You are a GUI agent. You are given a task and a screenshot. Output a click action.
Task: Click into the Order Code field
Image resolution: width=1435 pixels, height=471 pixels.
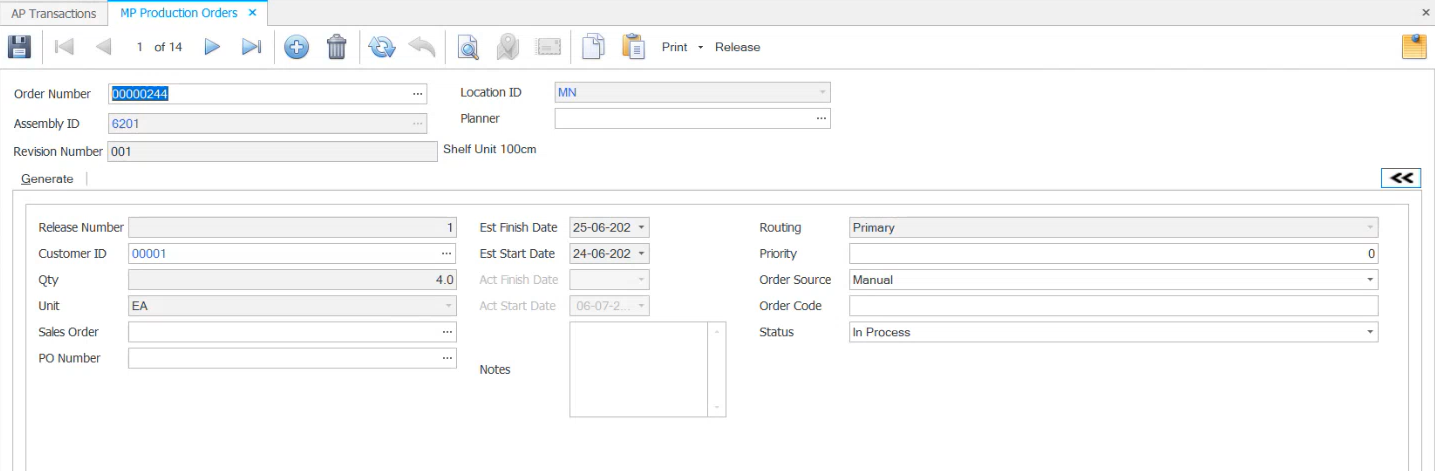[x=1112, y=306]
